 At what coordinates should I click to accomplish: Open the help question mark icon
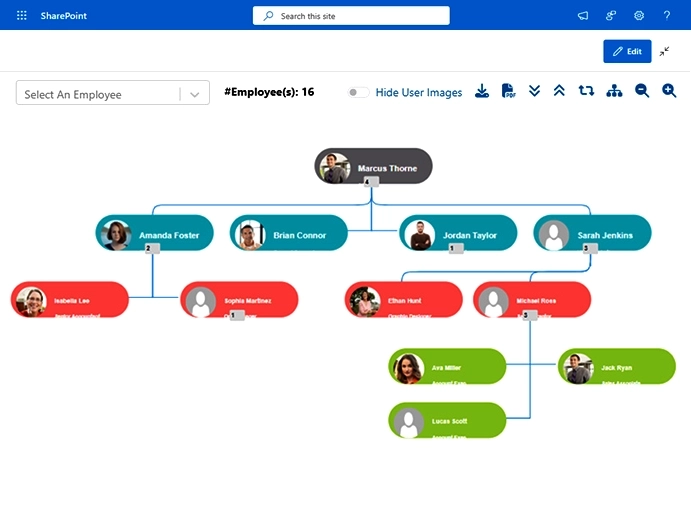[x=667, y=16]
